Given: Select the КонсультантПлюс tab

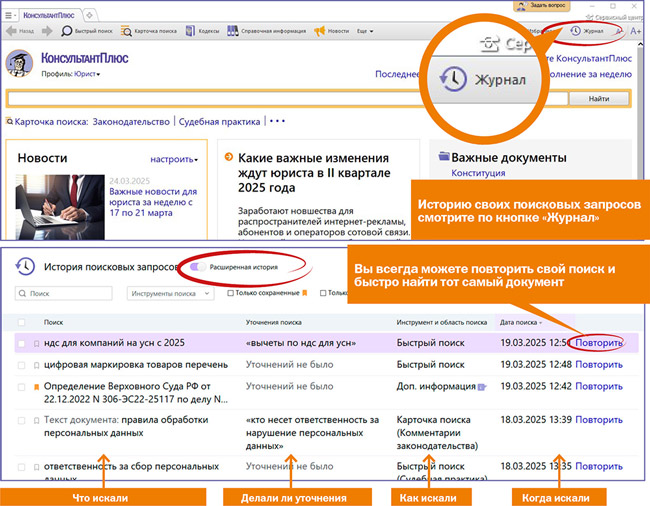Looking at the screenshot, I should (x=49, y=15).
